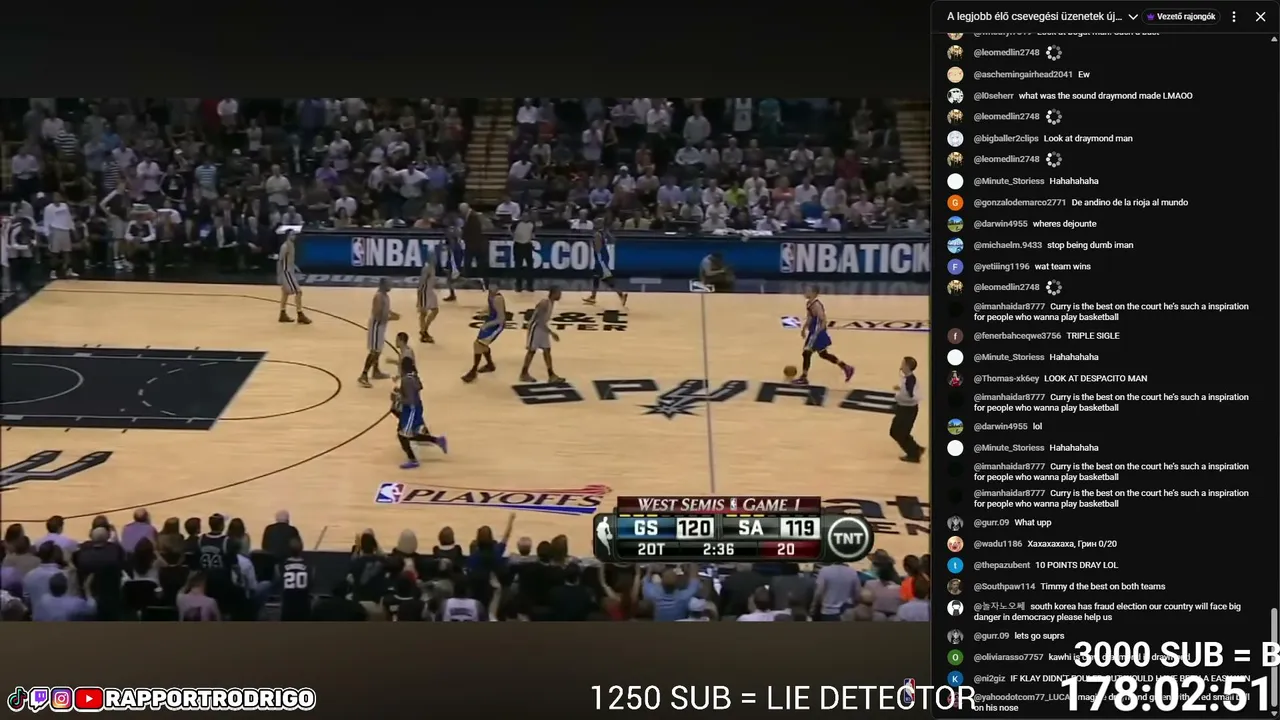Open the @fenerbahceqwe3756 username
Image resolution: width=1280 pixels, height=720 pixels.
coord(1018,336)
